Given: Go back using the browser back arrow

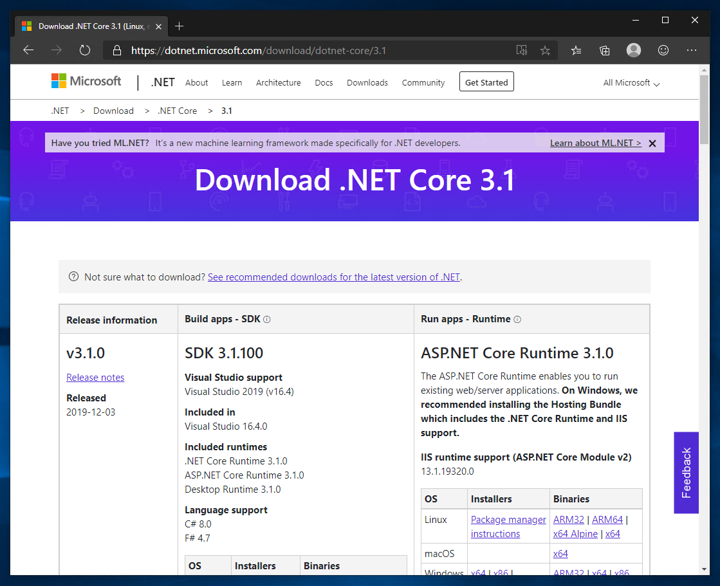Looking at the screenshot, I should click(x=28, y=50).
